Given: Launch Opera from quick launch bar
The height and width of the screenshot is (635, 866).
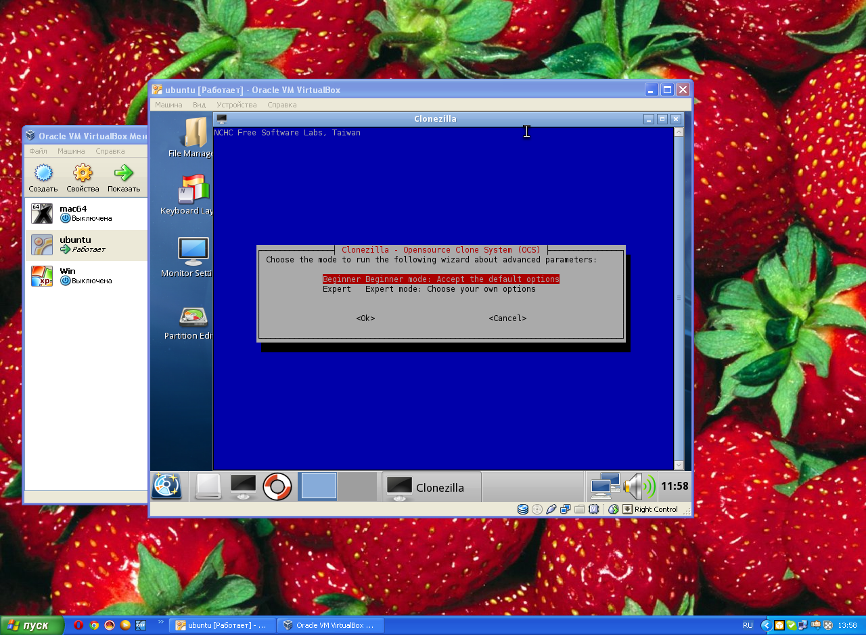Looking at the screenshot, I should [x=78, y=625].
